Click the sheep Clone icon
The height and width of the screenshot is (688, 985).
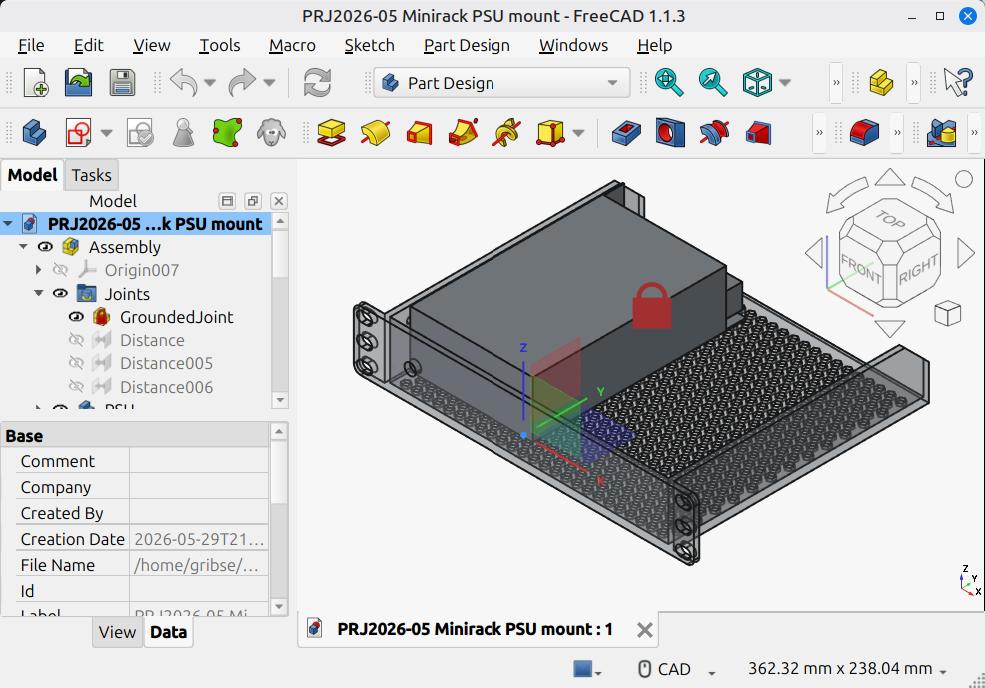pos(271,133)
